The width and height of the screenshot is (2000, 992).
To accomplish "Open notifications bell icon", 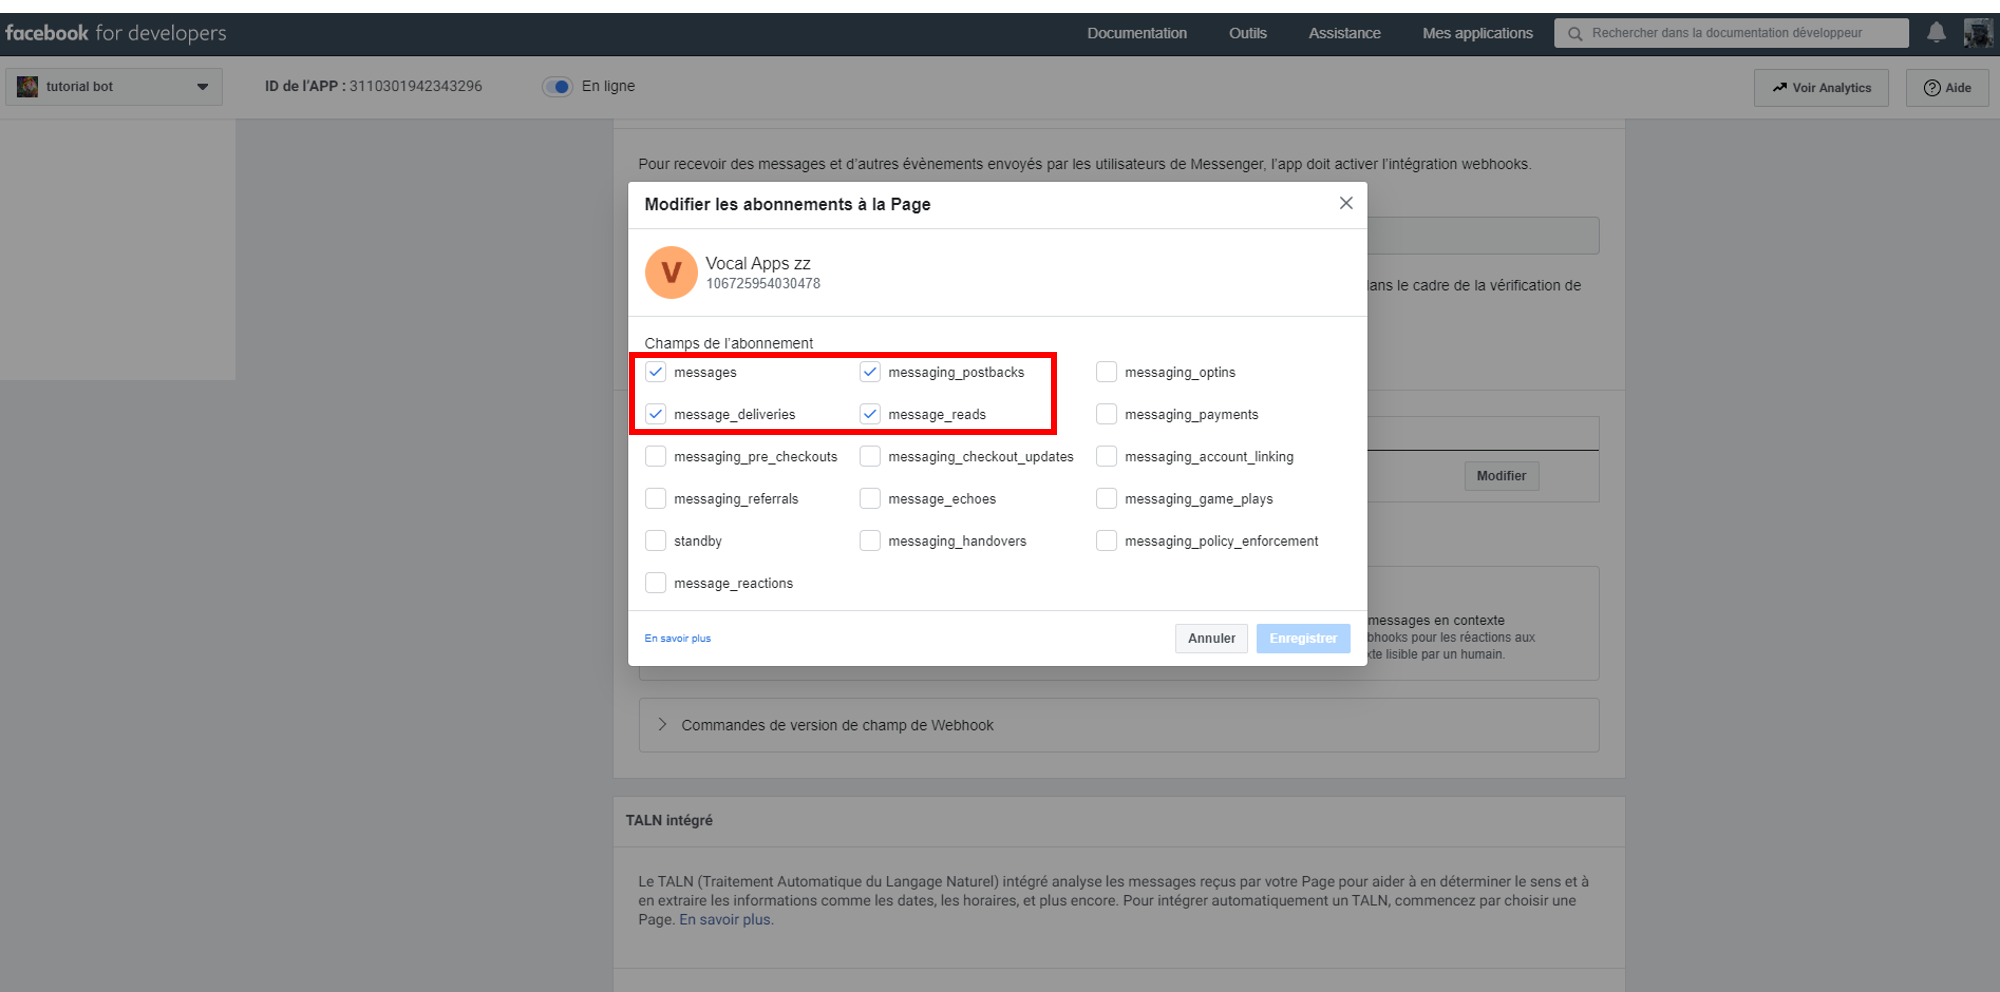I will (1936, 32).
